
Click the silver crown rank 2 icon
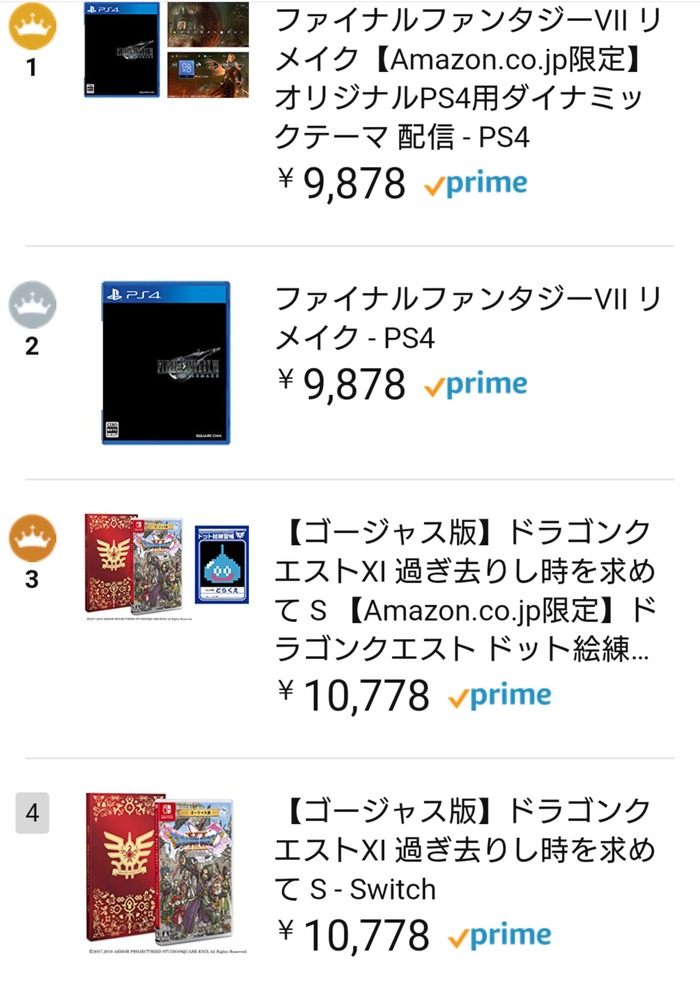[32, 304]
